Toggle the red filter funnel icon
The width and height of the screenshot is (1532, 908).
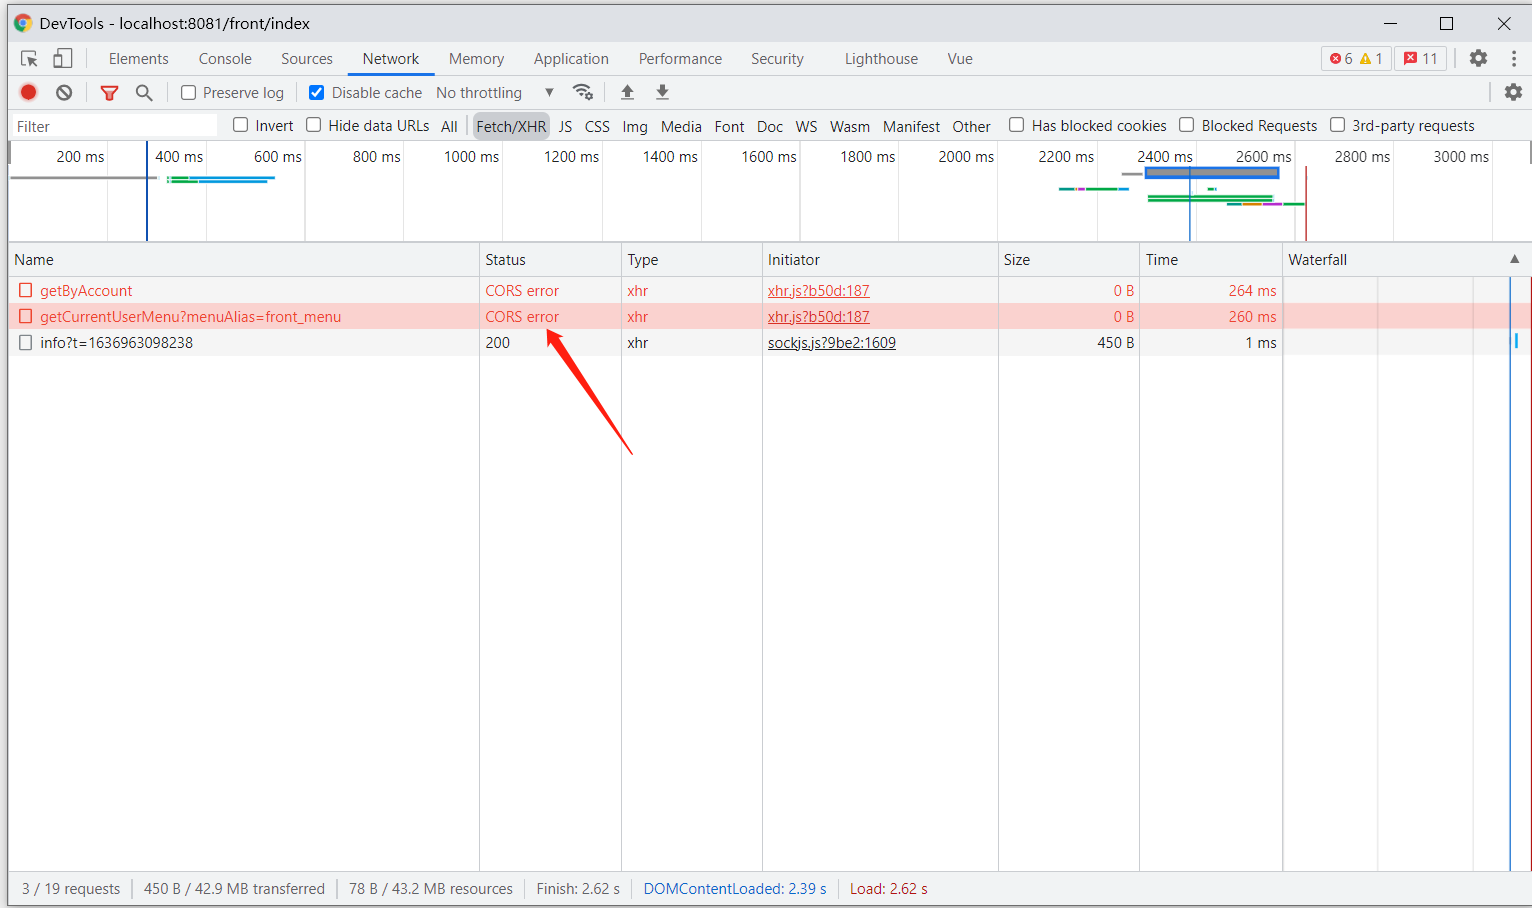(x=109, y=93)
